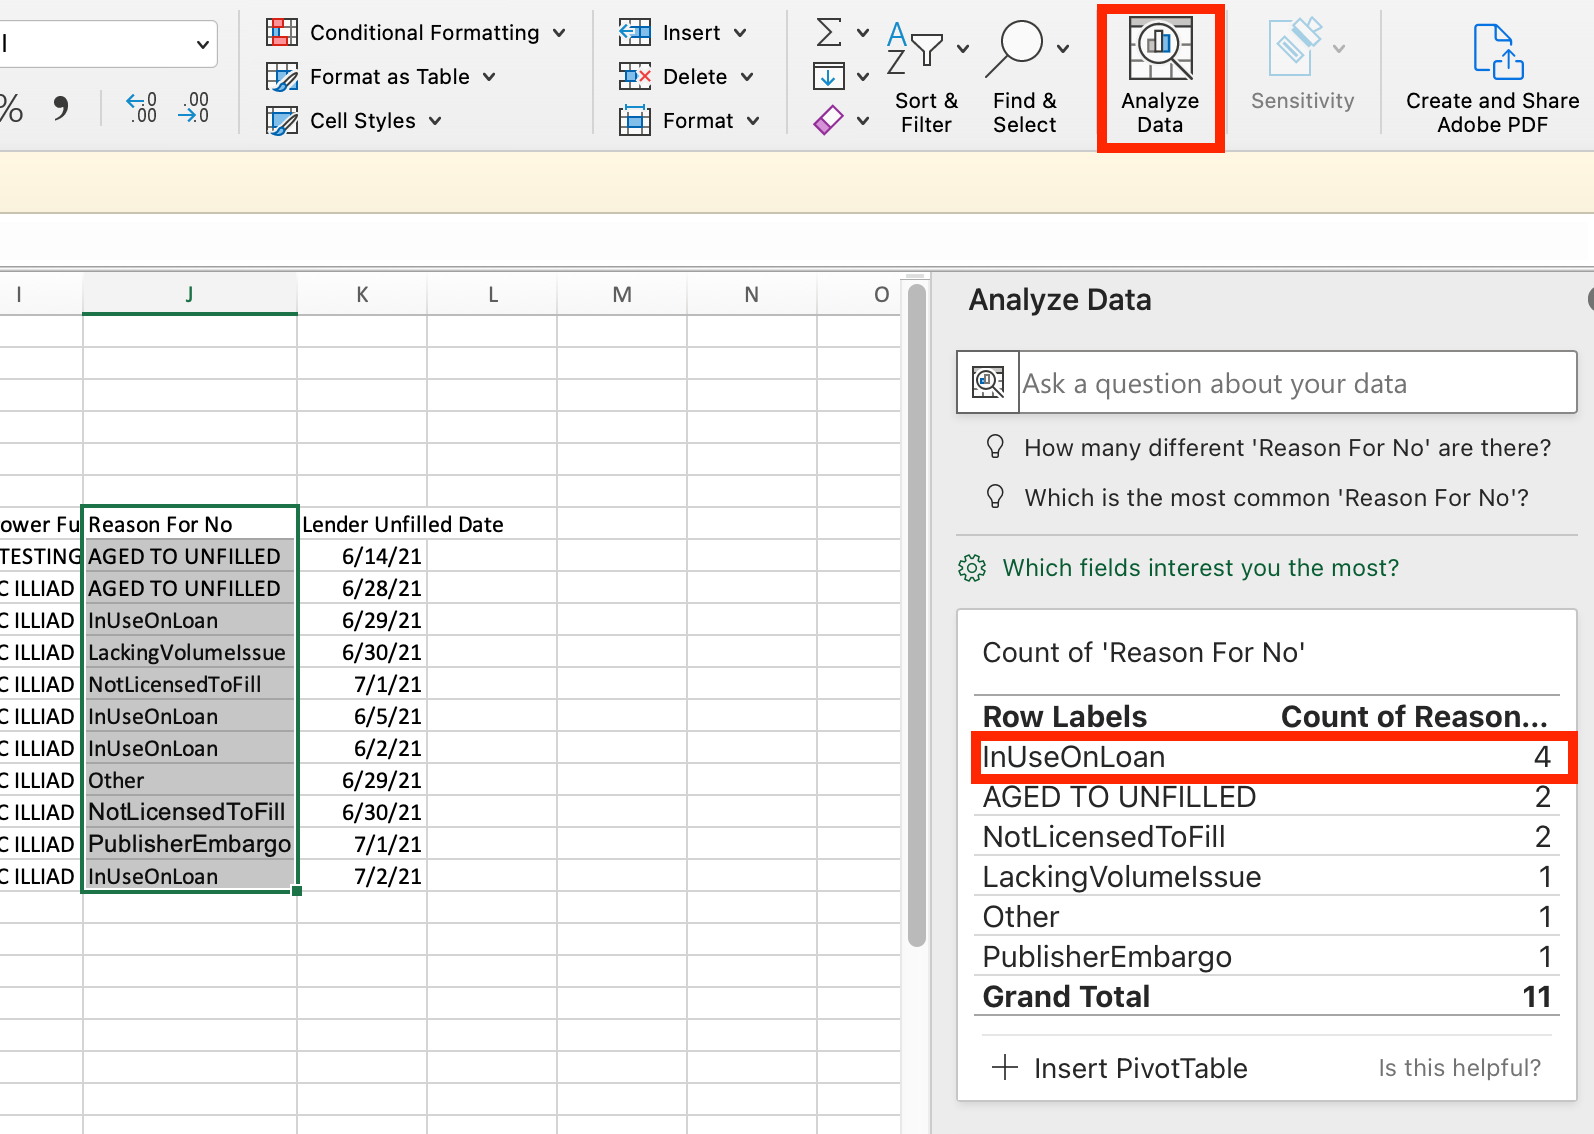Click the 'Ask a question about your data' field
1594x1134 pixels.
1296,383
